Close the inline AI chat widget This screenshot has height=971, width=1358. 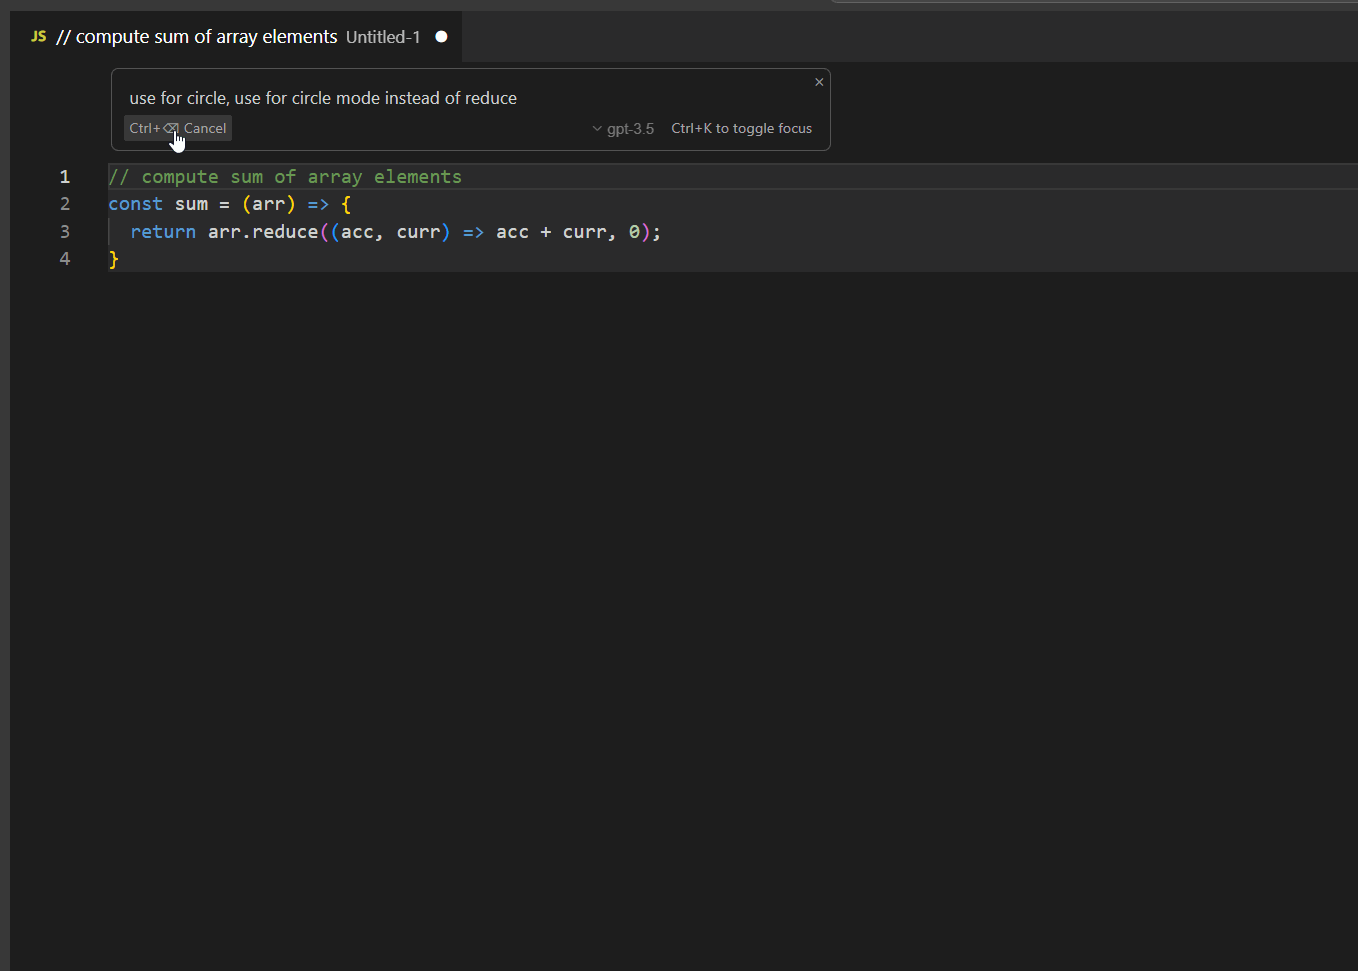point(819,82)
